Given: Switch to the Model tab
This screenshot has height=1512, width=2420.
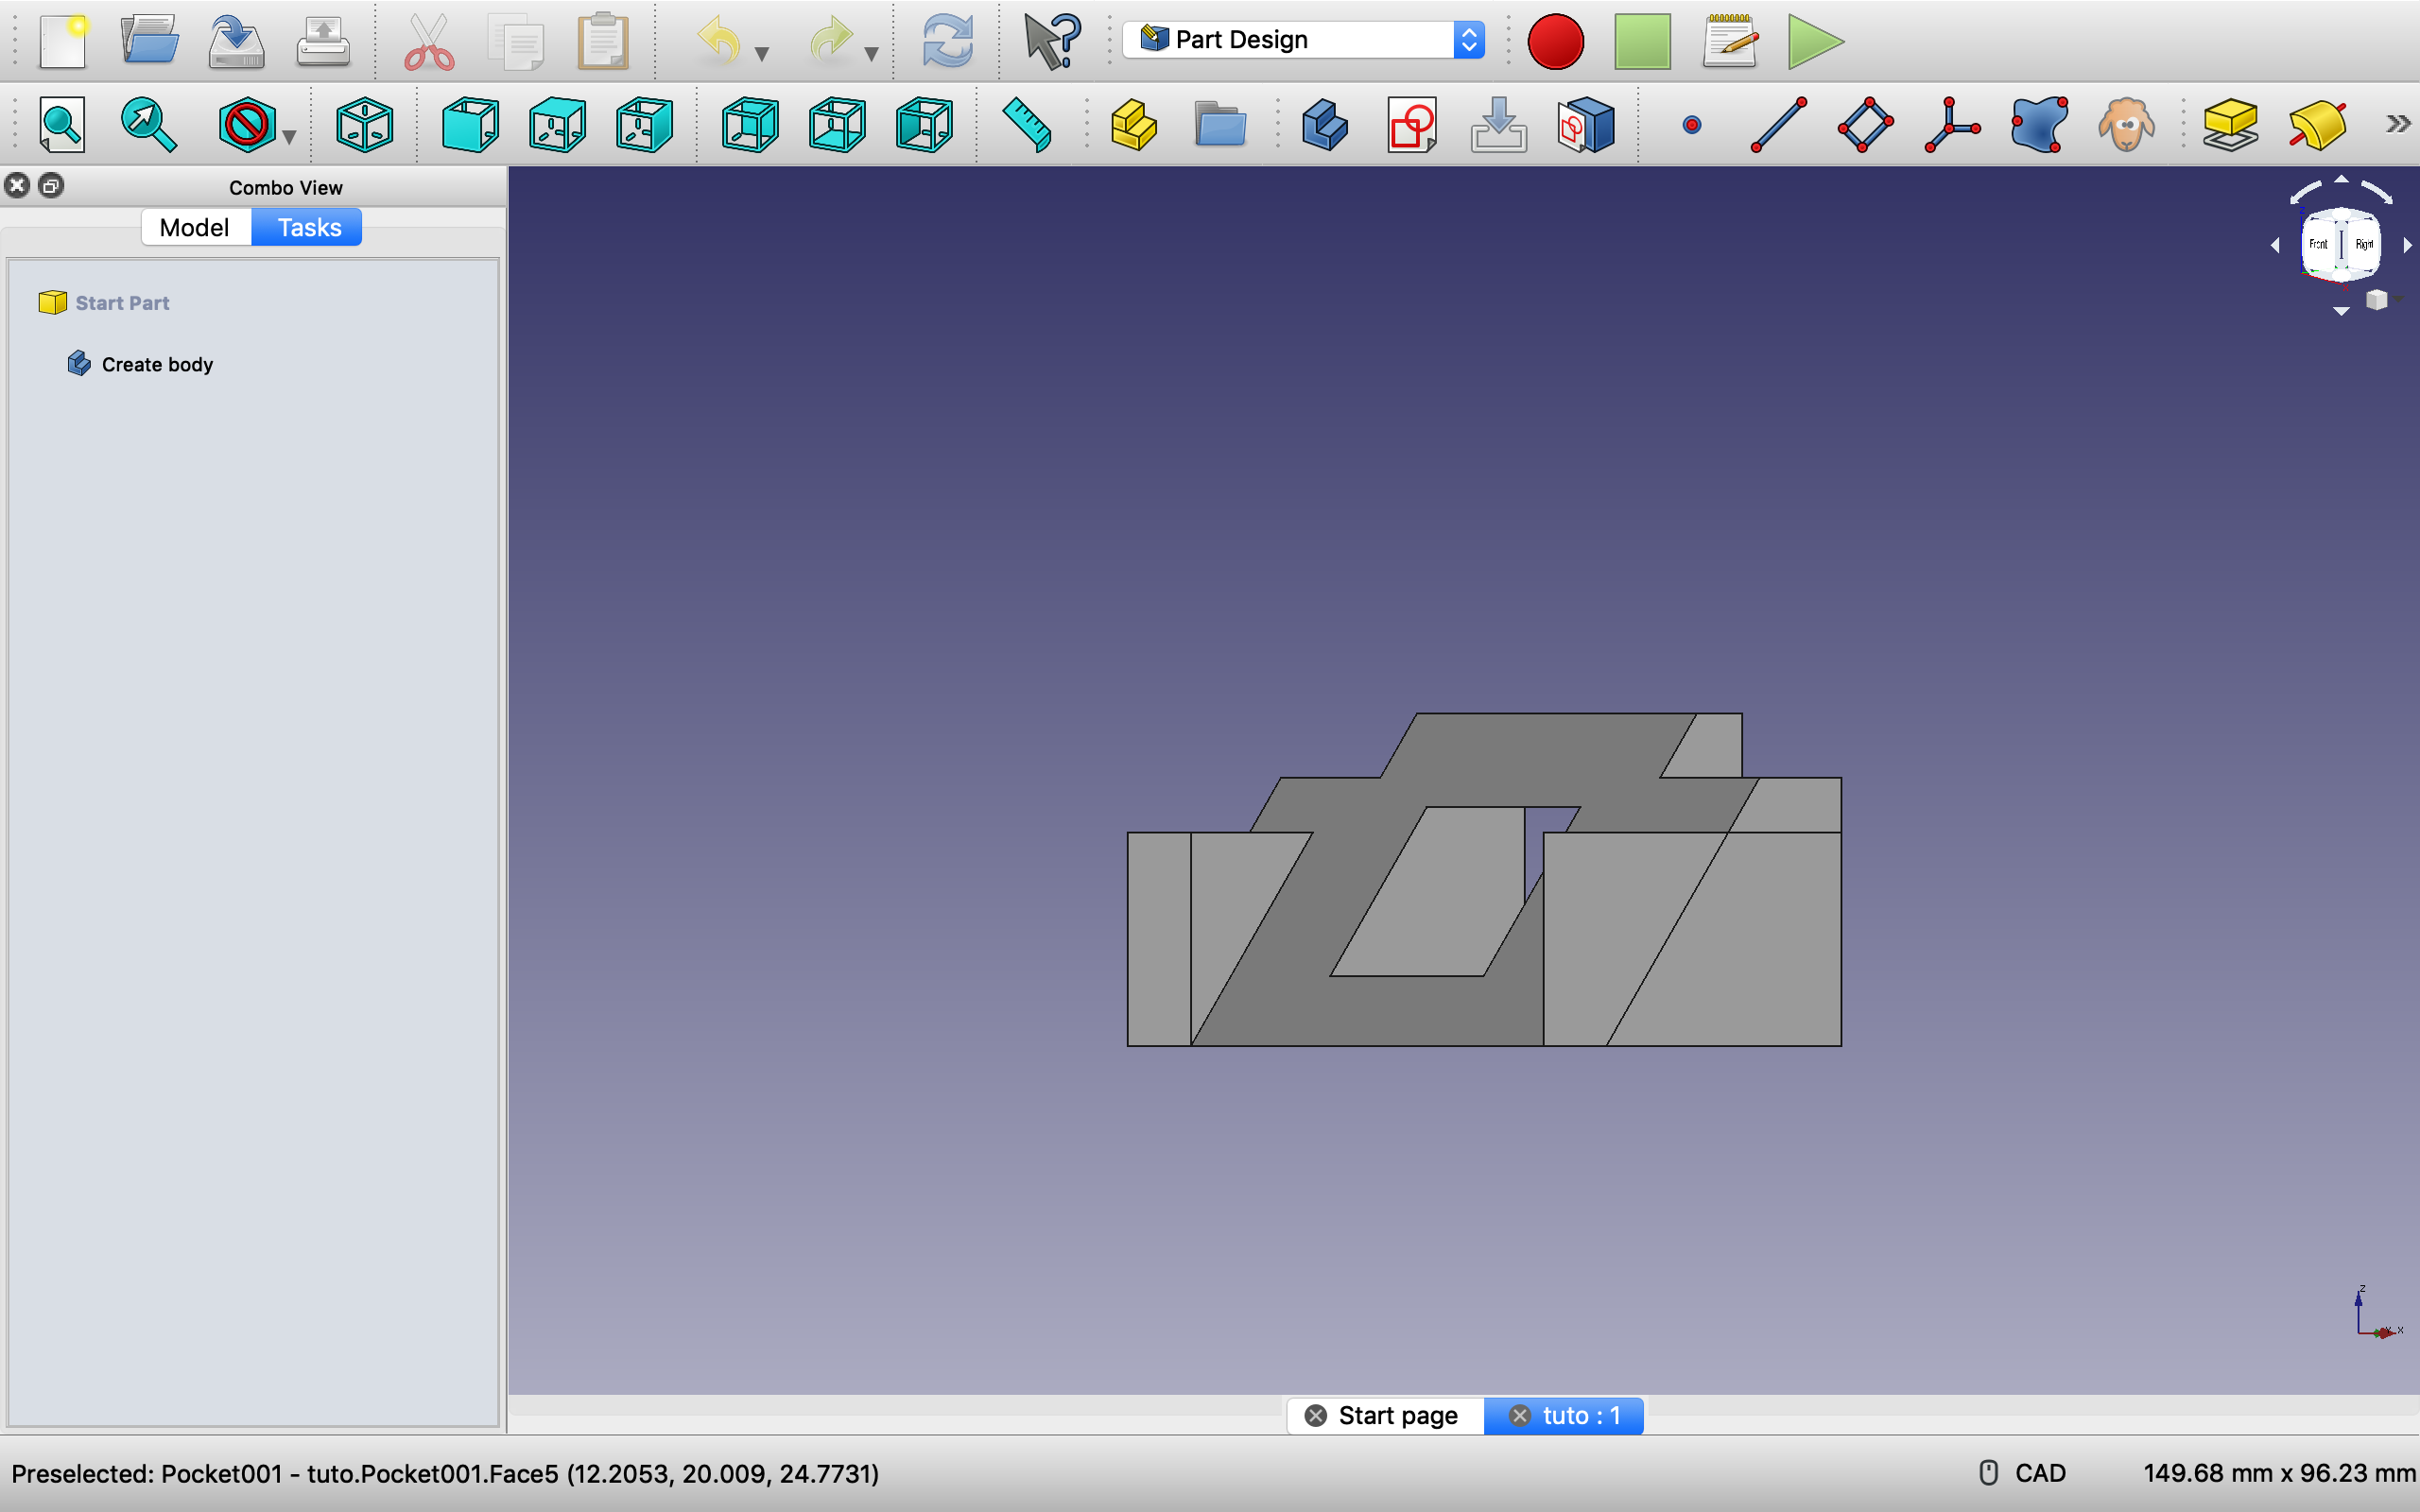Looking at the screenshot, I should pyautogui.click(x=195, y=227).
